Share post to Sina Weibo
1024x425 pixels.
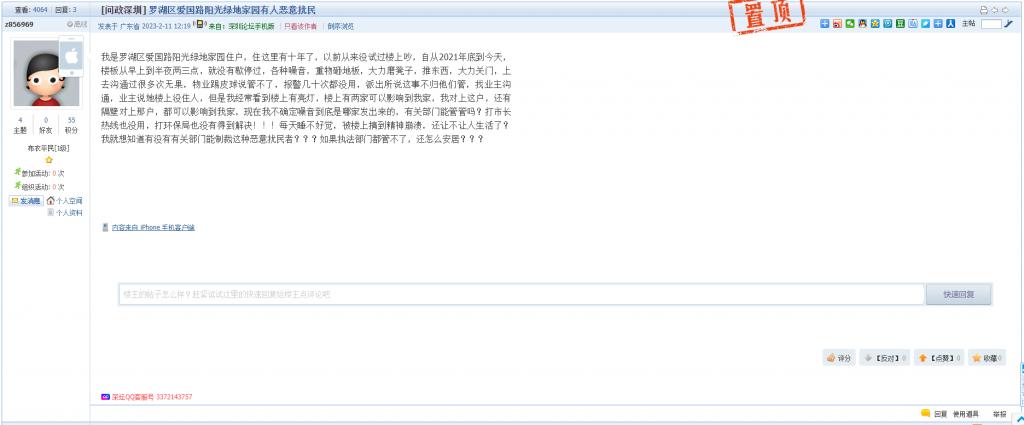(x=837, y=24)
